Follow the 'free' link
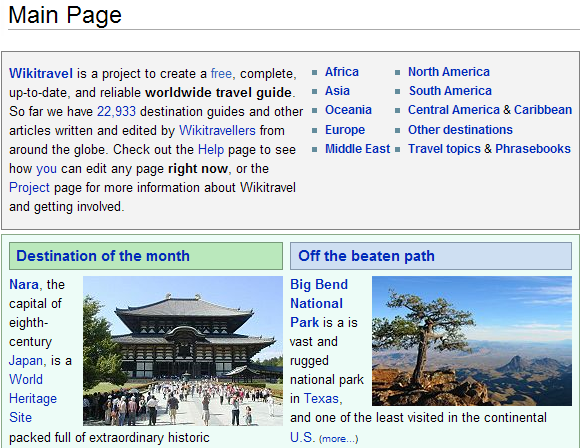 click(221, 73)
